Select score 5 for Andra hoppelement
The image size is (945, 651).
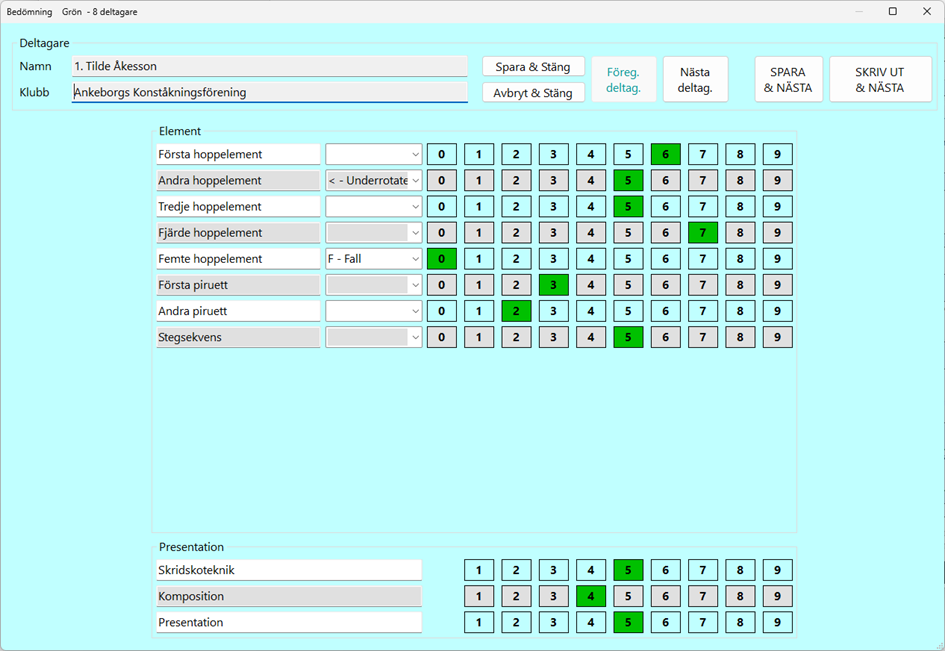coord(628,180)
